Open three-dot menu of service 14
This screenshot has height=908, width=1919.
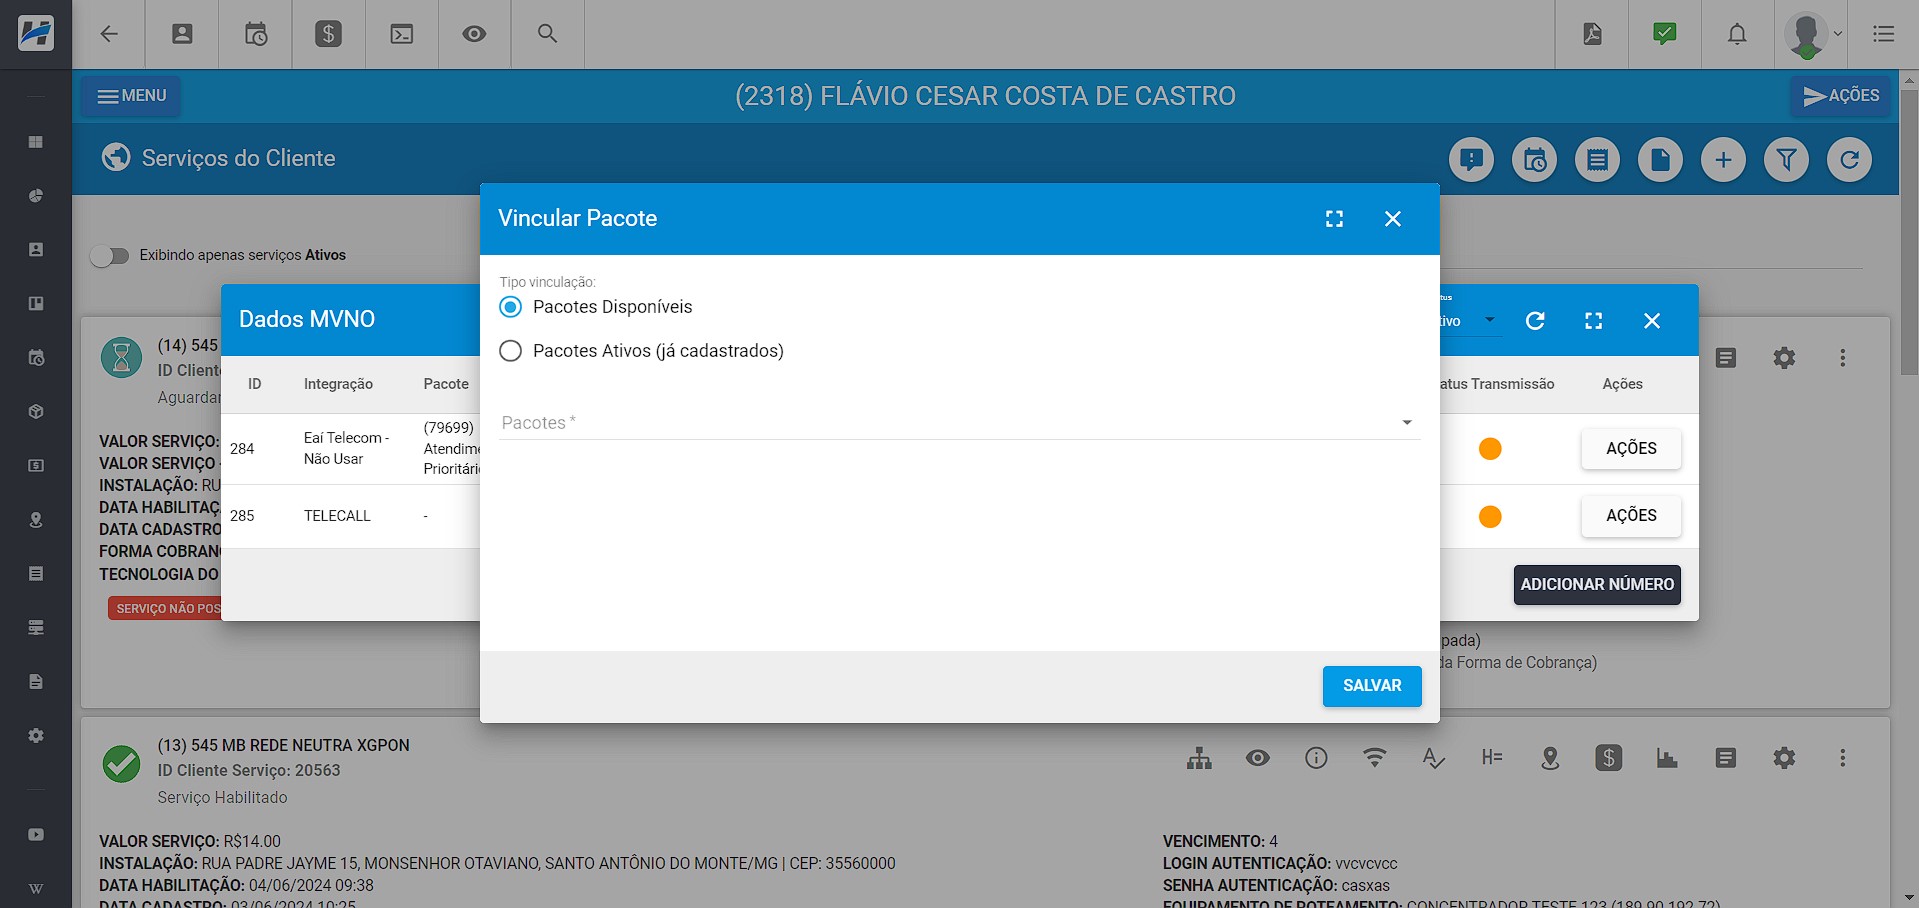tap(1843, 358)
